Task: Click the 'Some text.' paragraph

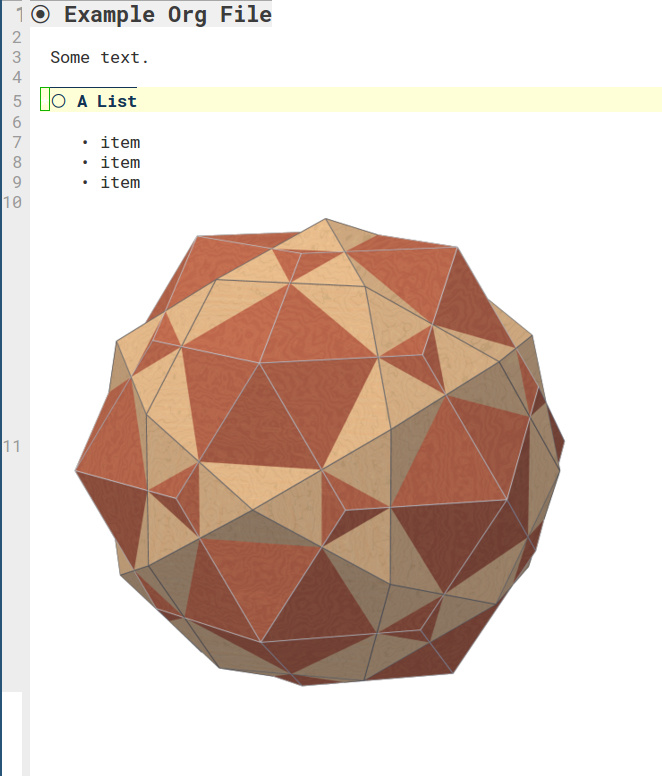Action: [99, 57]
